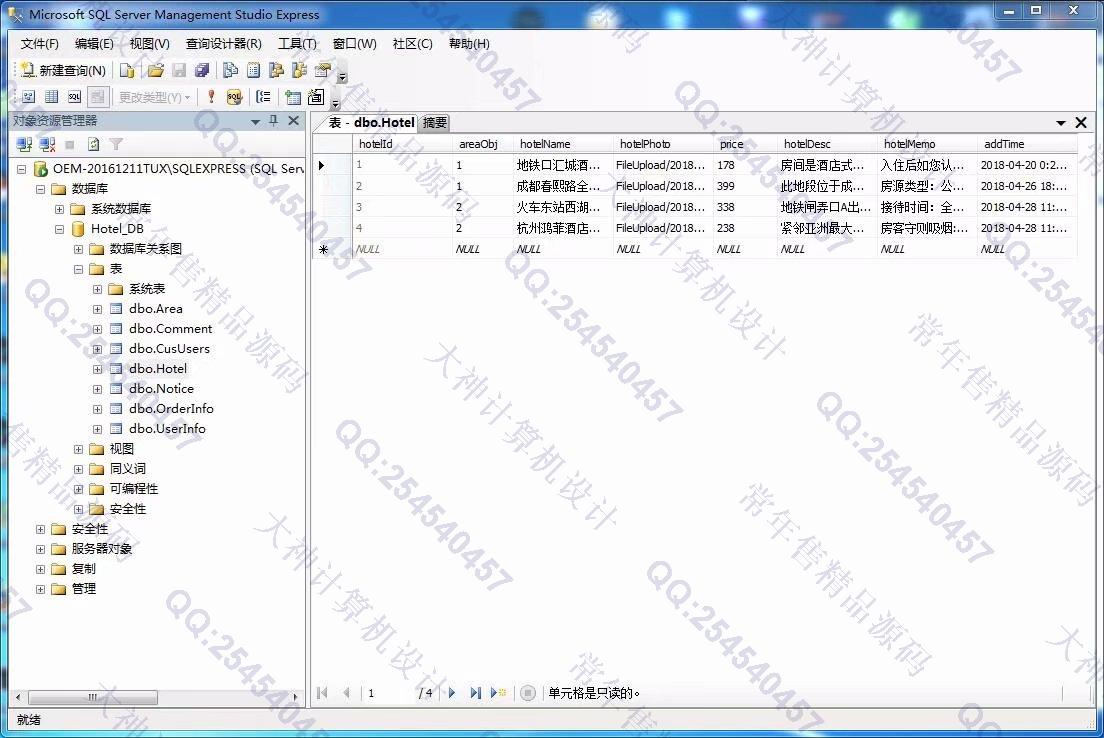This screenshot has height=738, width=1104.
Task: Open the 更改类型 dropdown
Action: [154, 97]
